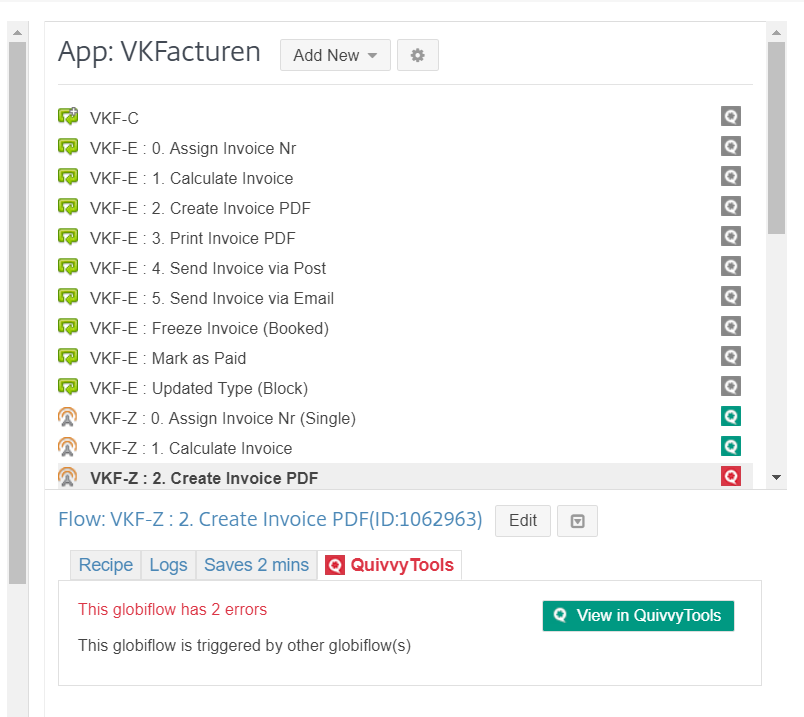Click the antenna icon left of VKF-Z : 1. Calculate Invoice
Viewport: 804px width, 717px height.
coord(67,447)
